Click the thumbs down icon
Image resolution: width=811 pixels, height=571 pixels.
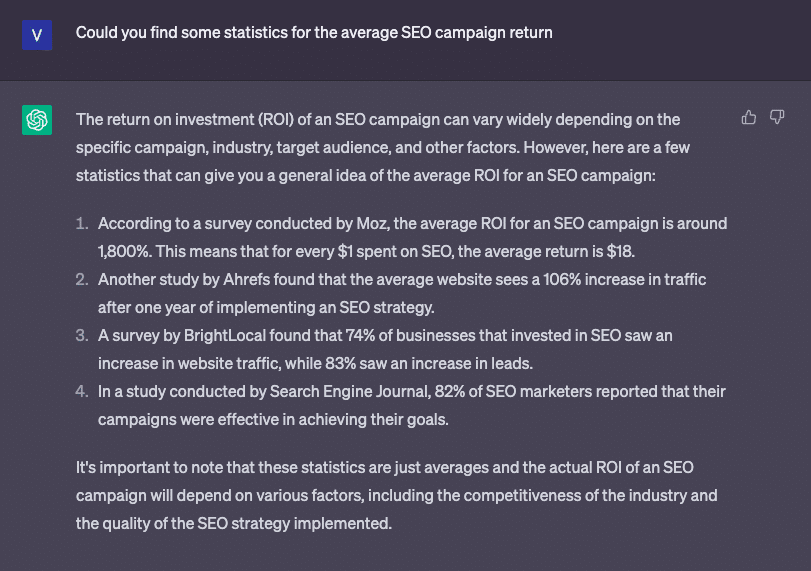click(x=777, y=117)
